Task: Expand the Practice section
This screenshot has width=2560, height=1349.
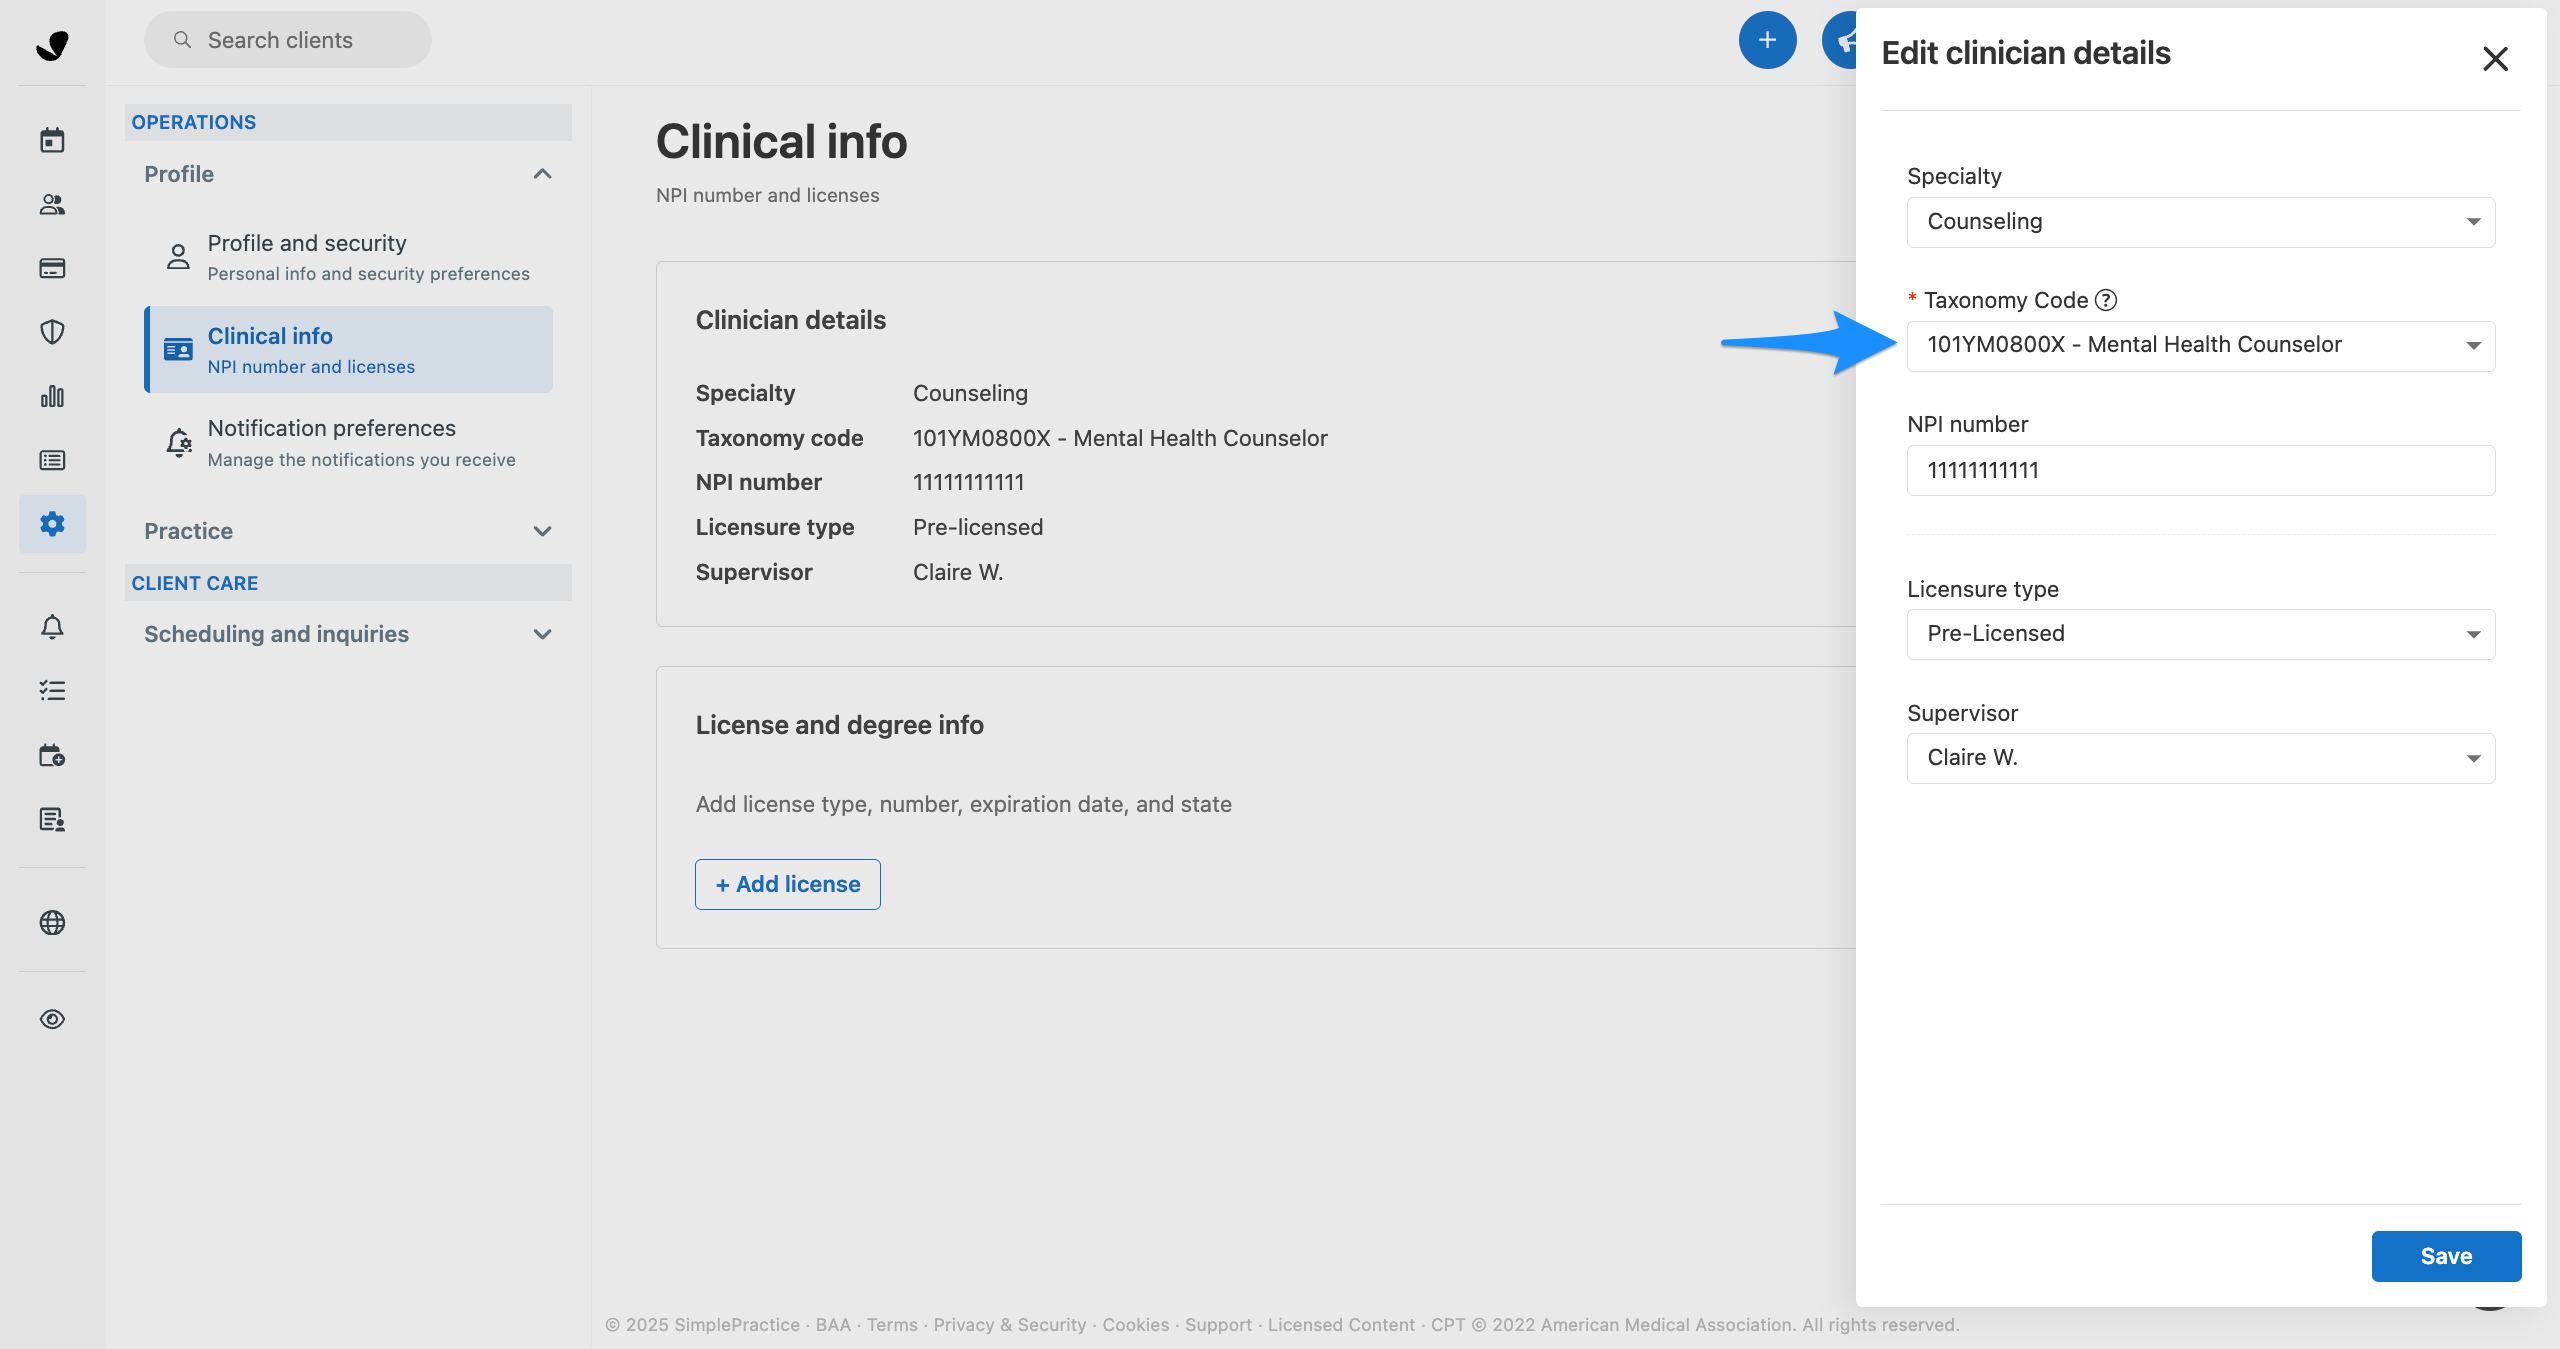Action: pos(348,531)
